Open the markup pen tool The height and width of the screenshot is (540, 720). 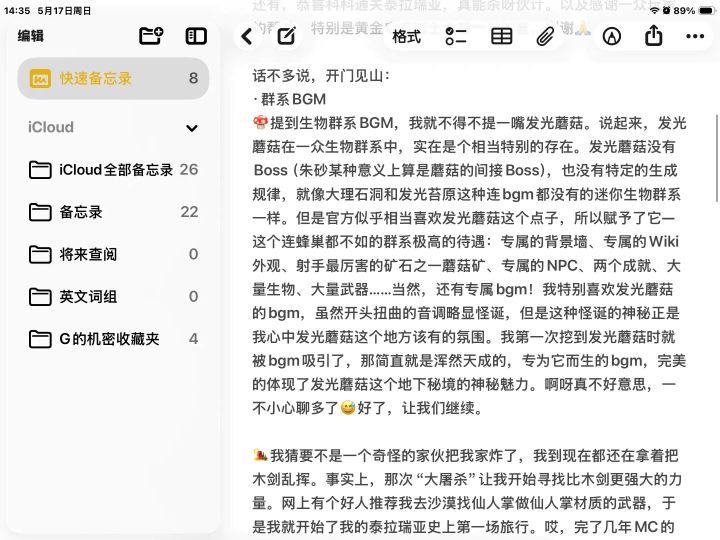(612, 36)
